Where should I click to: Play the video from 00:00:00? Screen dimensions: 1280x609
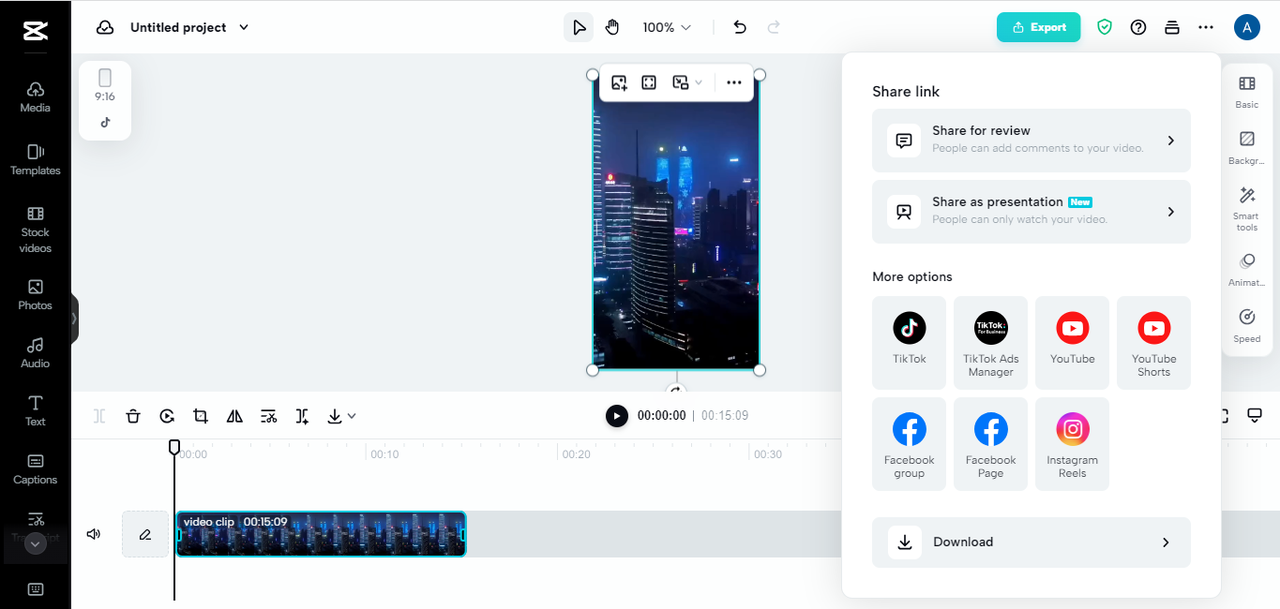pyautogui.click(x=617, y=415)
